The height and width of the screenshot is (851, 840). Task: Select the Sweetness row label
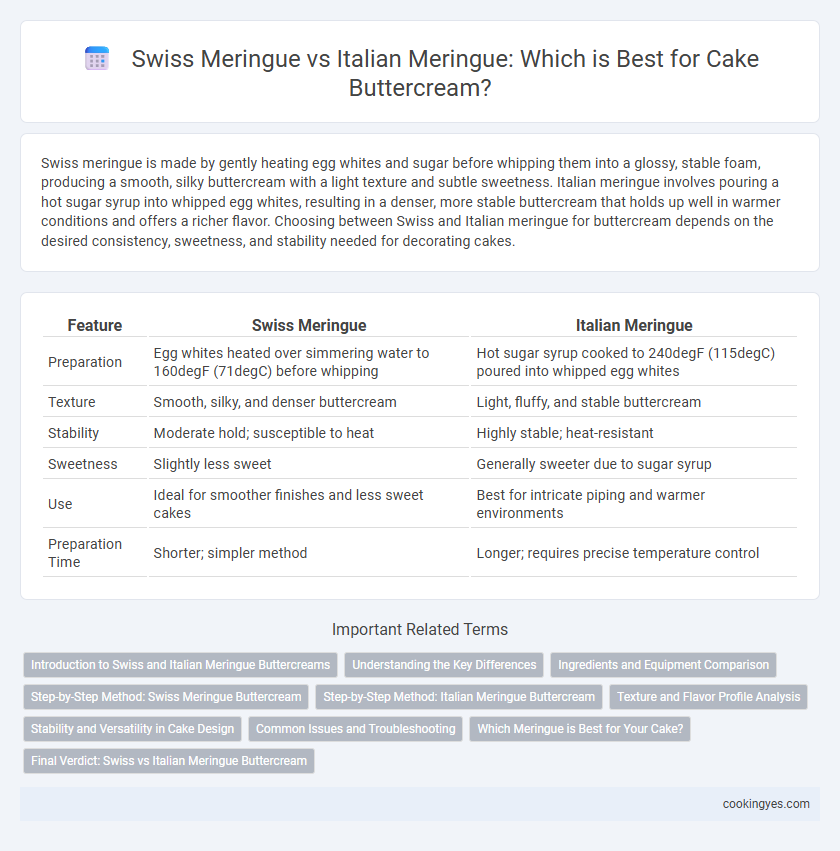pos(82,464)
